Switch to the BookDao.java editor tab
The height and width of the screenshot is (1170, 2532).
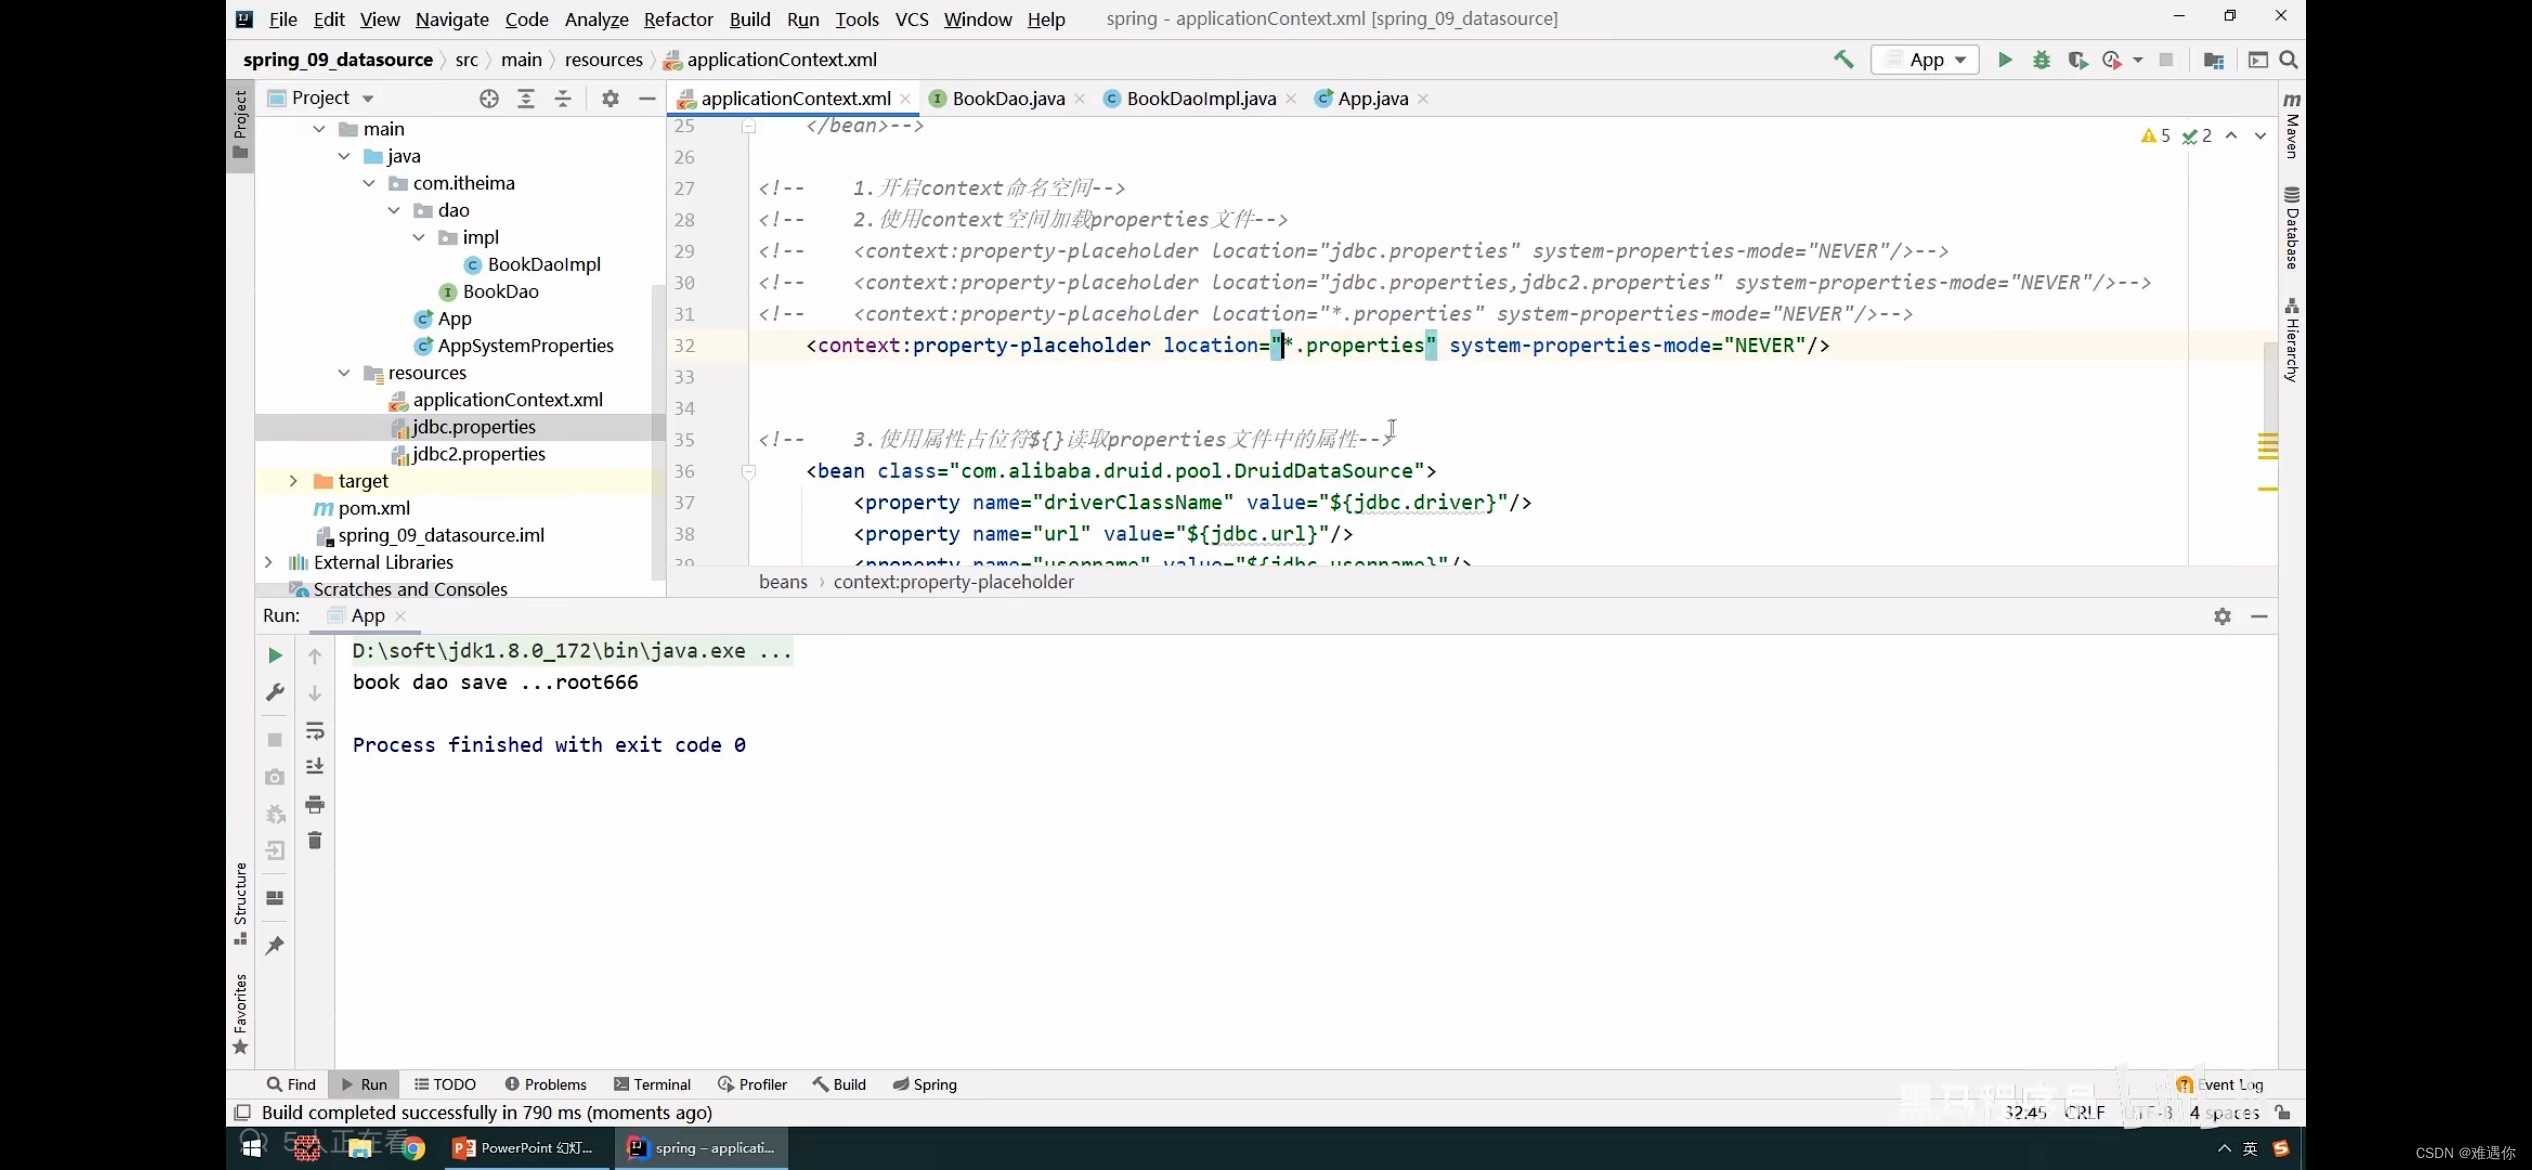[1007, 98]
